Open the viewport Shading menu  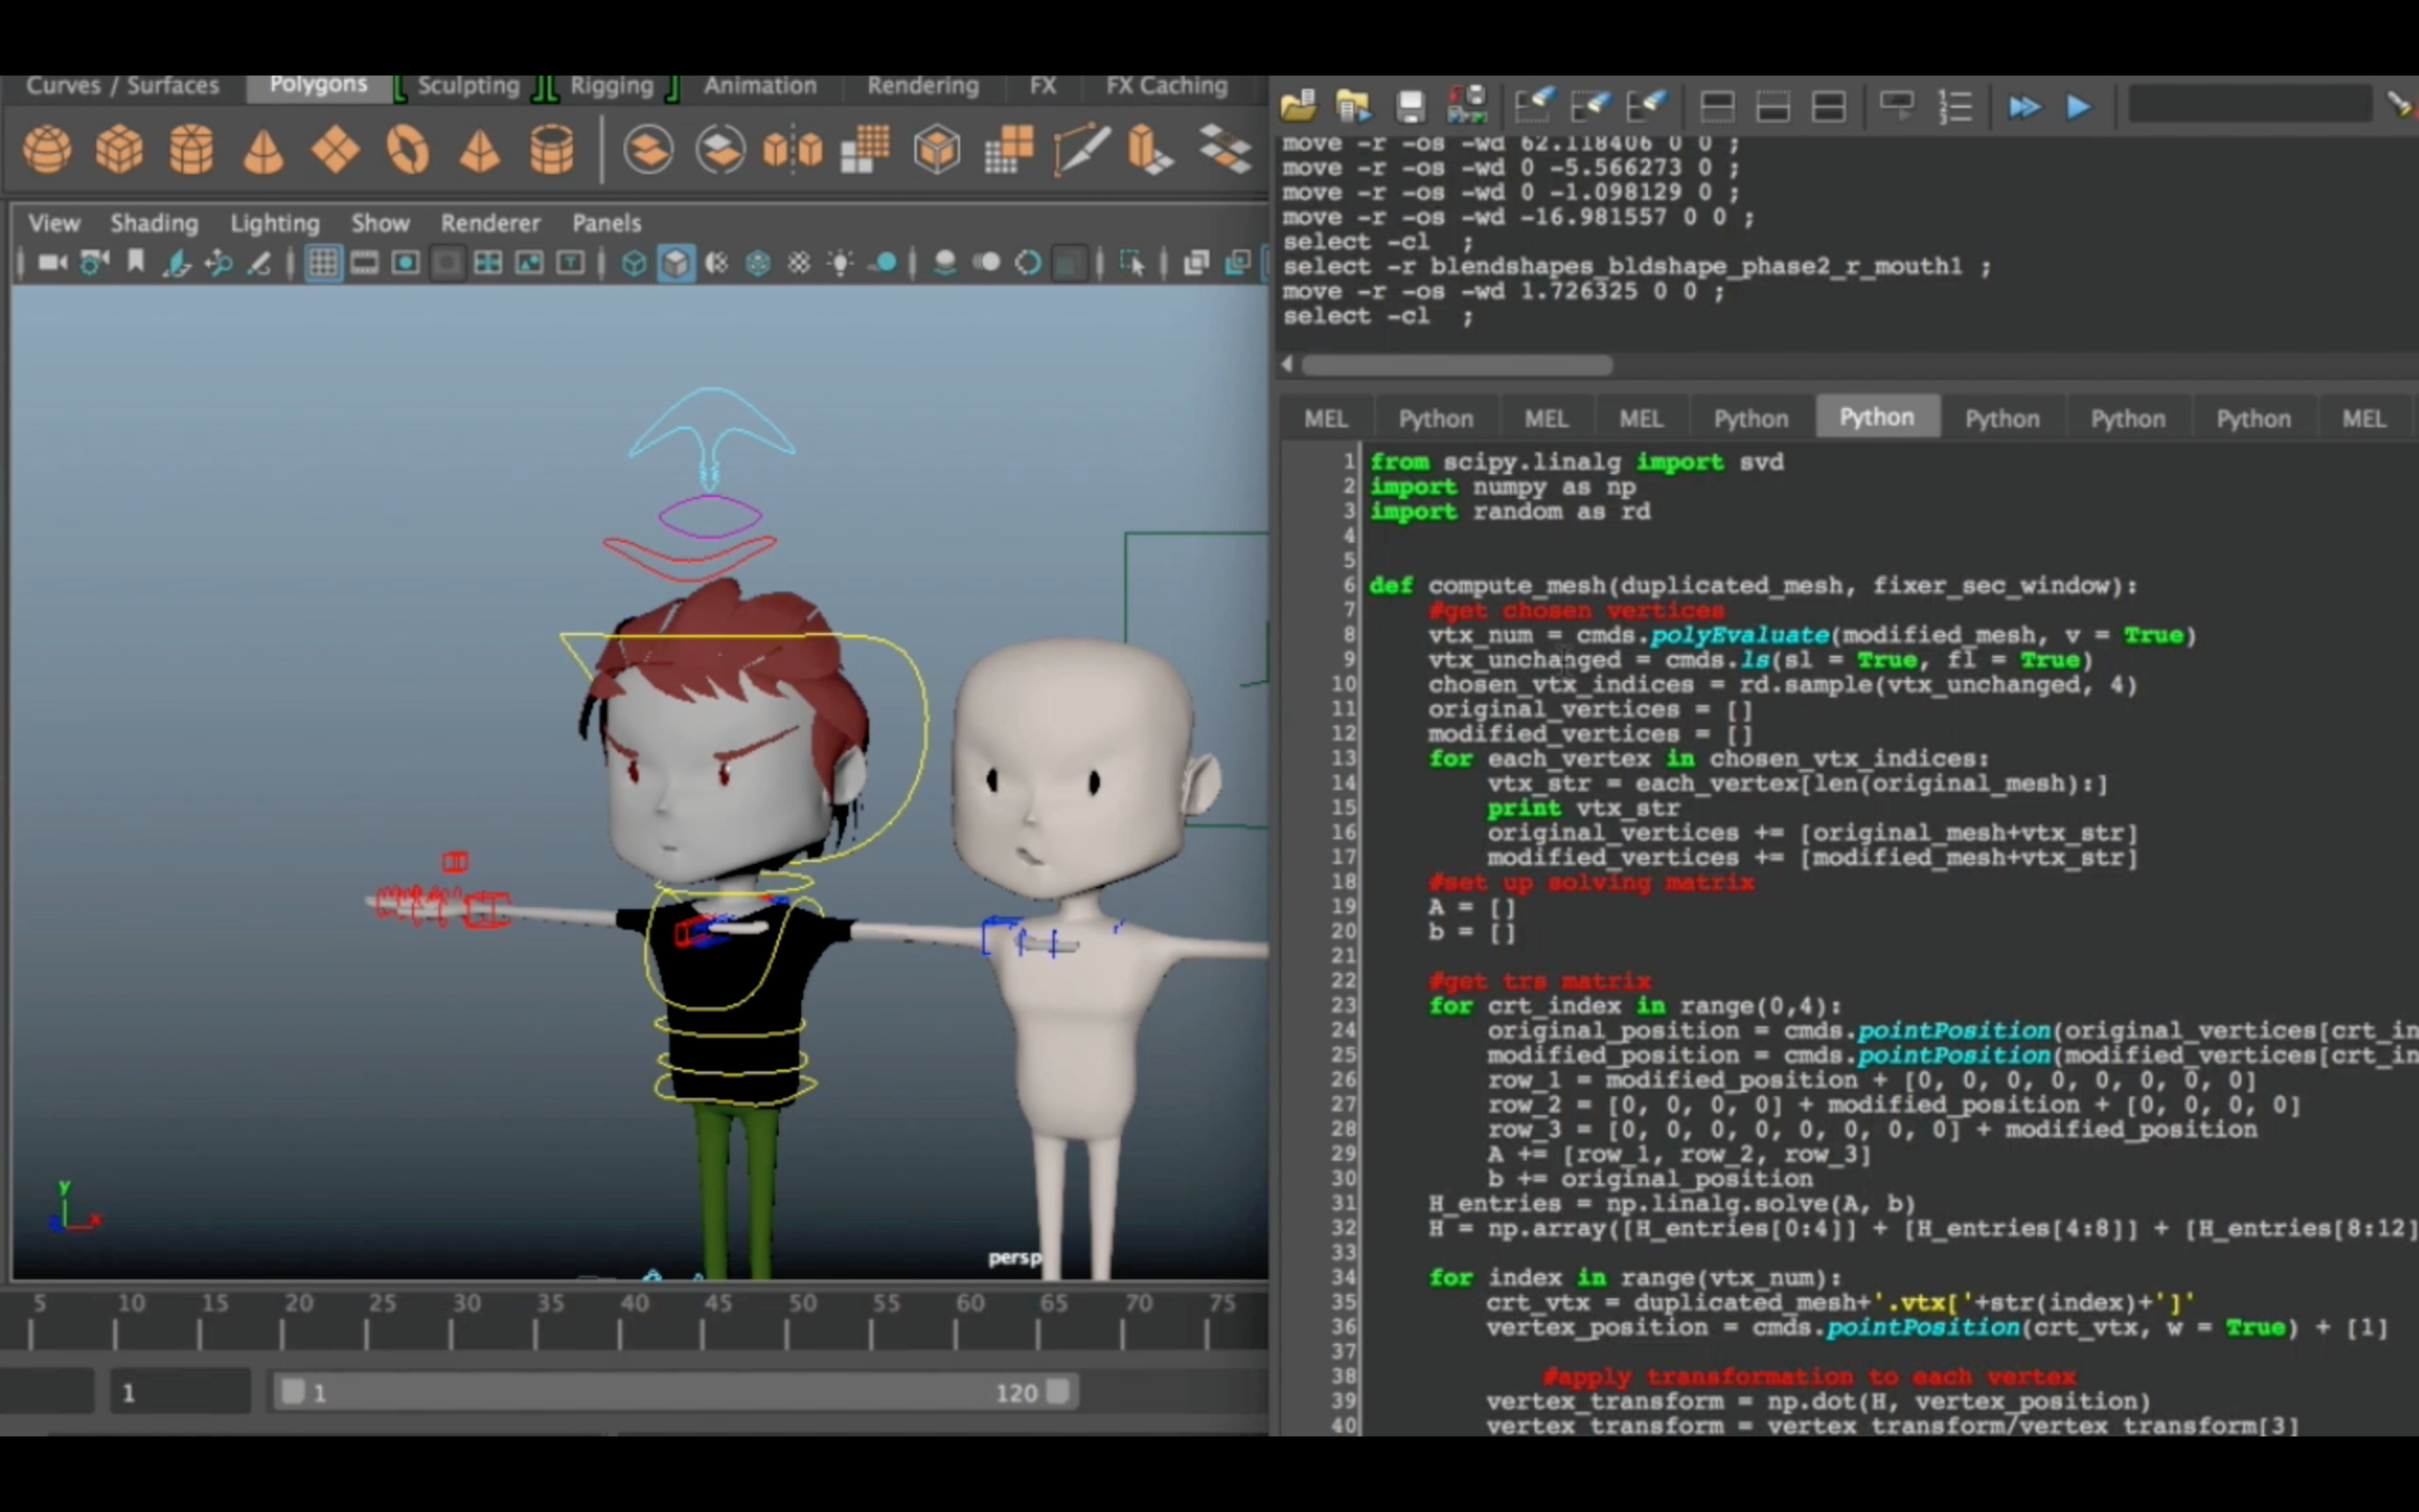click(154, 223)
